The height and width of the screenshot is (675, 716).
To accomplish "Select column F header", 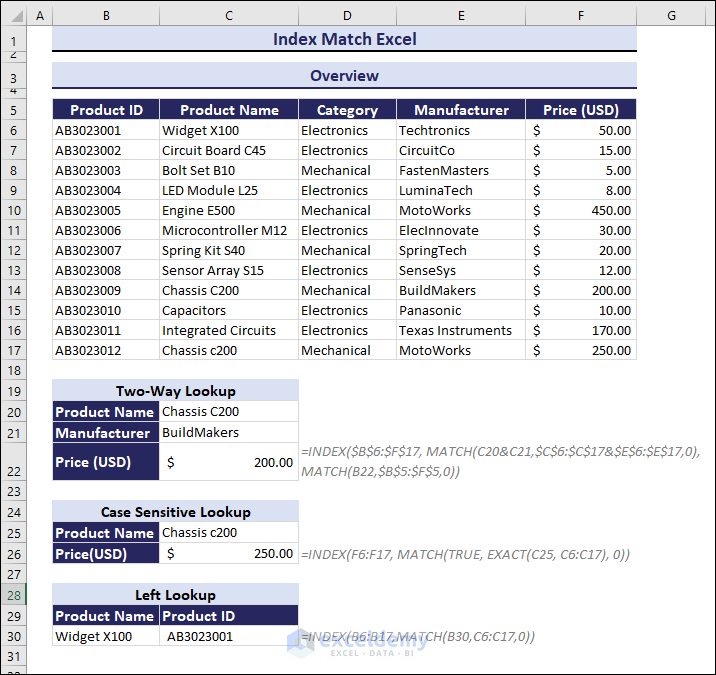I will coord(581,16).
